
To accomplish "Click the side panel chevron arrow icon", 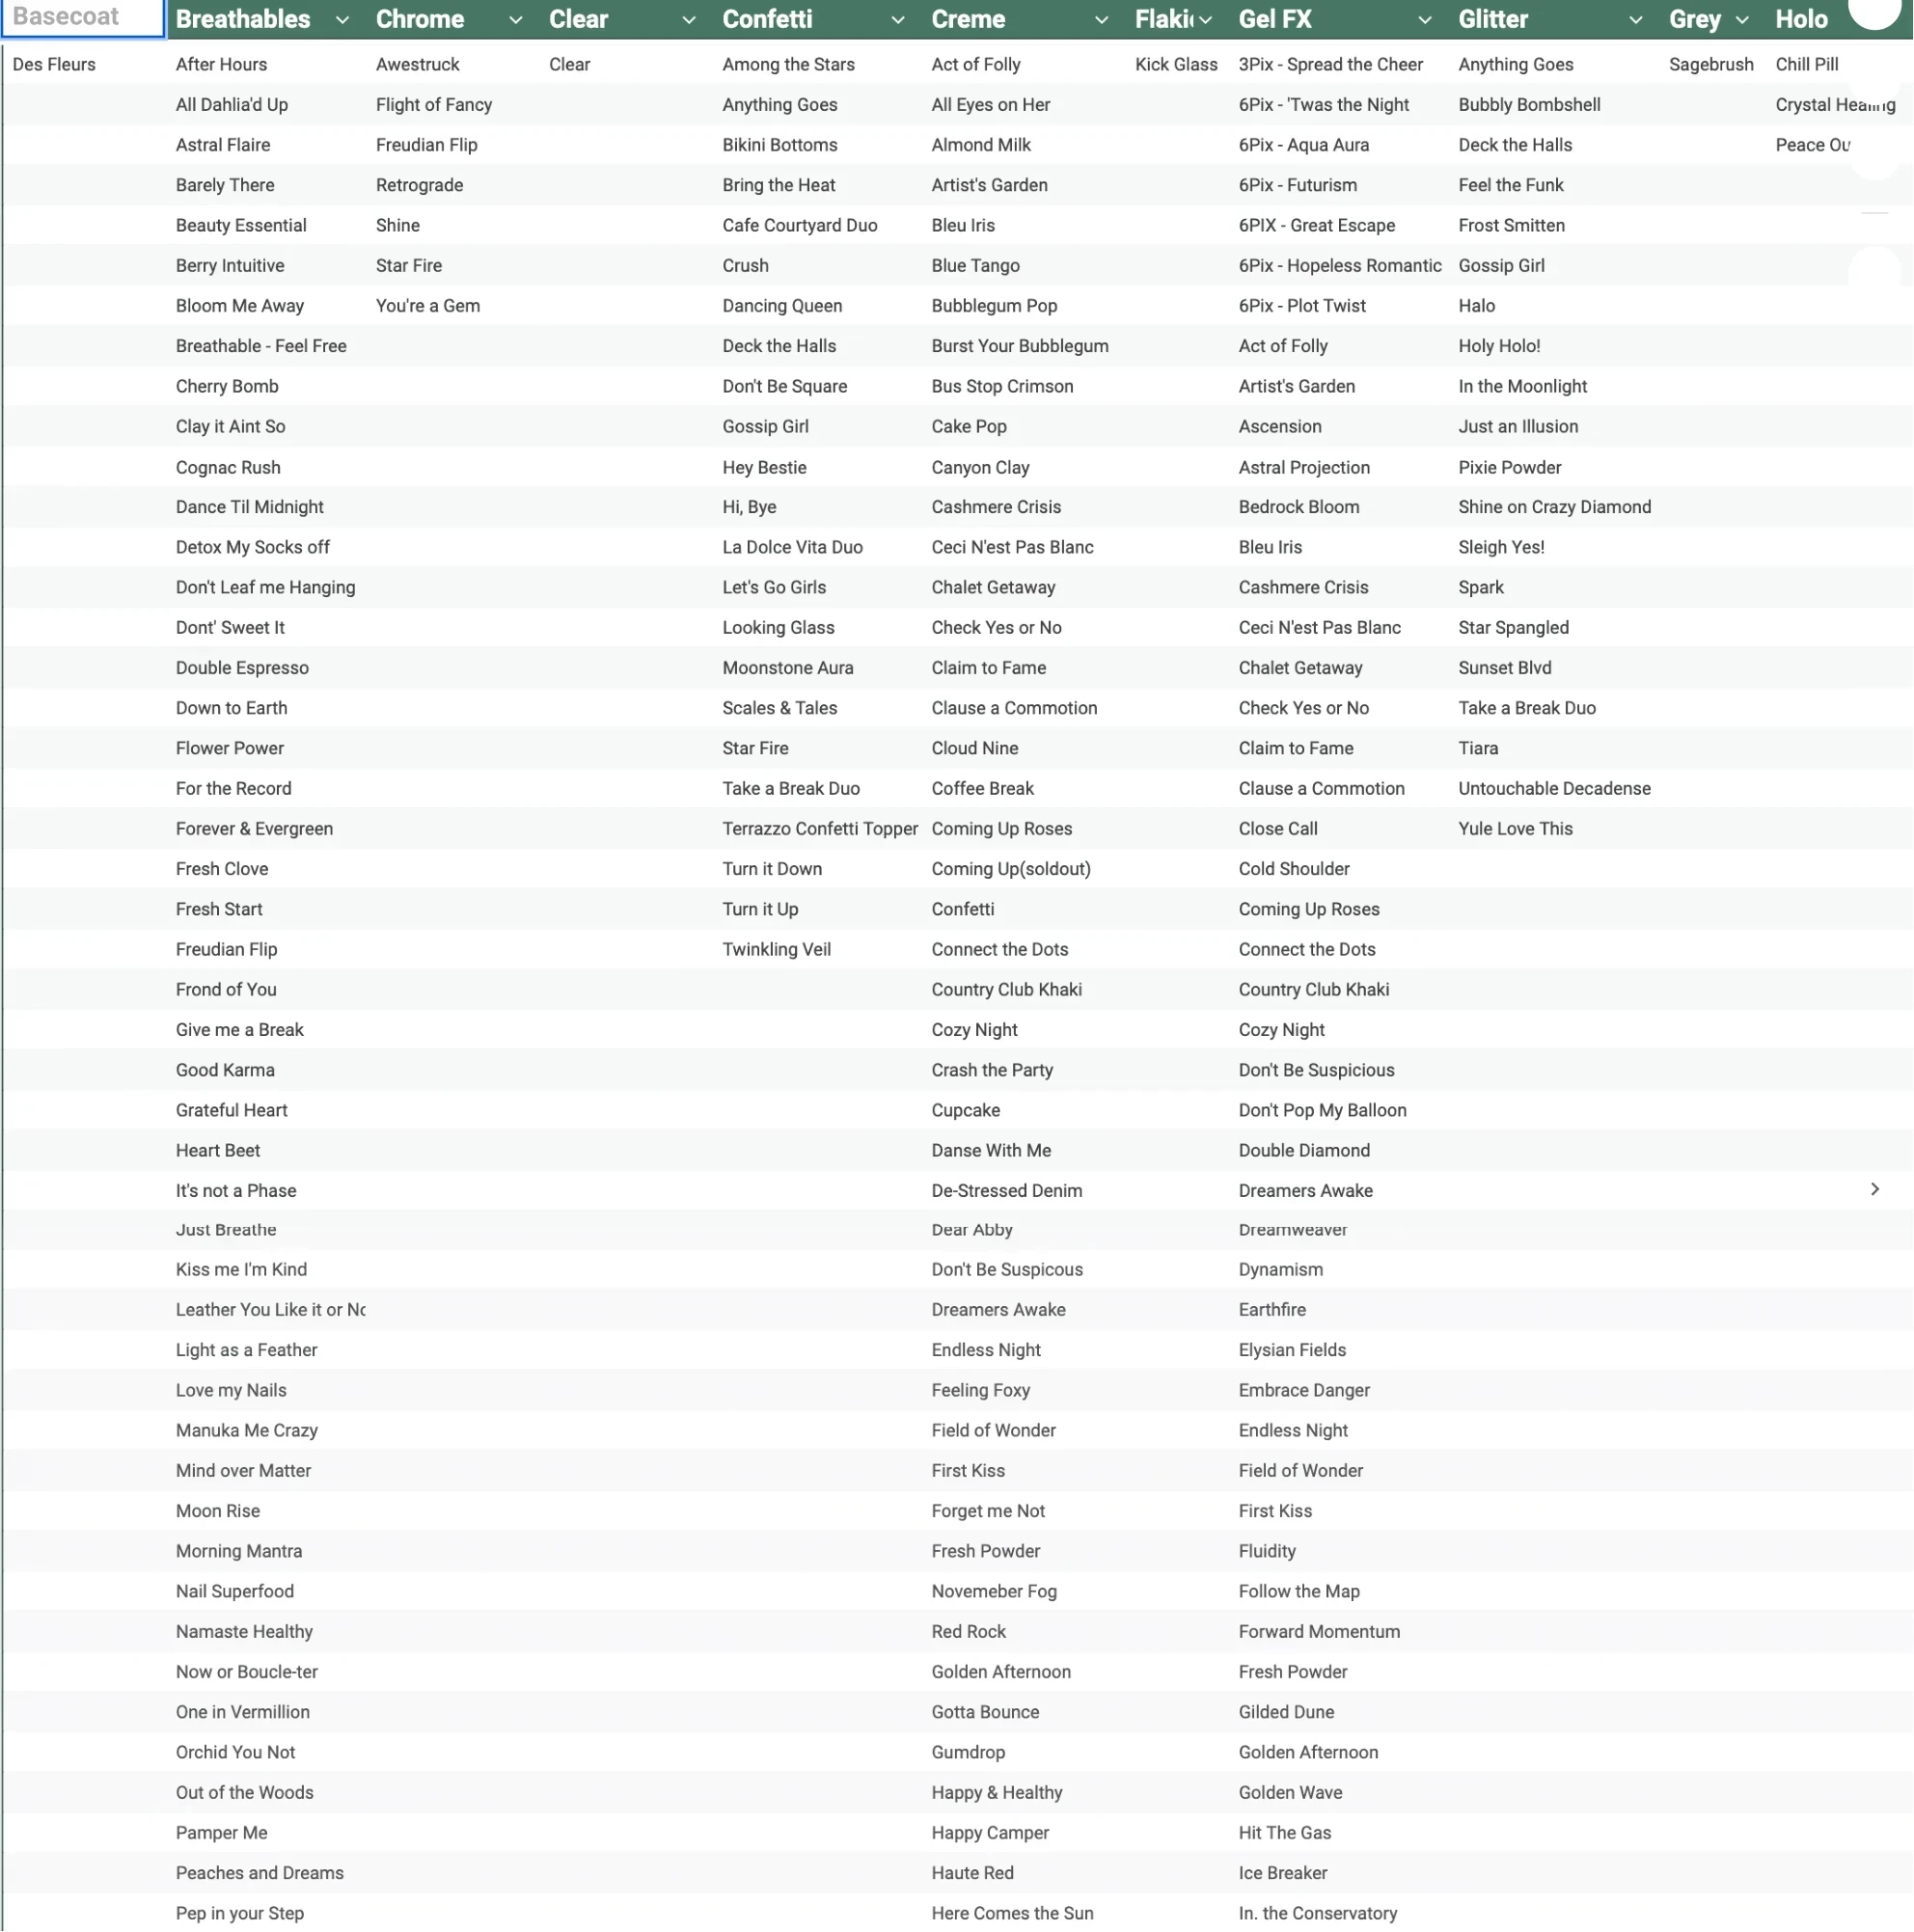I will pyautogui.click(x=1874, y=1189).
